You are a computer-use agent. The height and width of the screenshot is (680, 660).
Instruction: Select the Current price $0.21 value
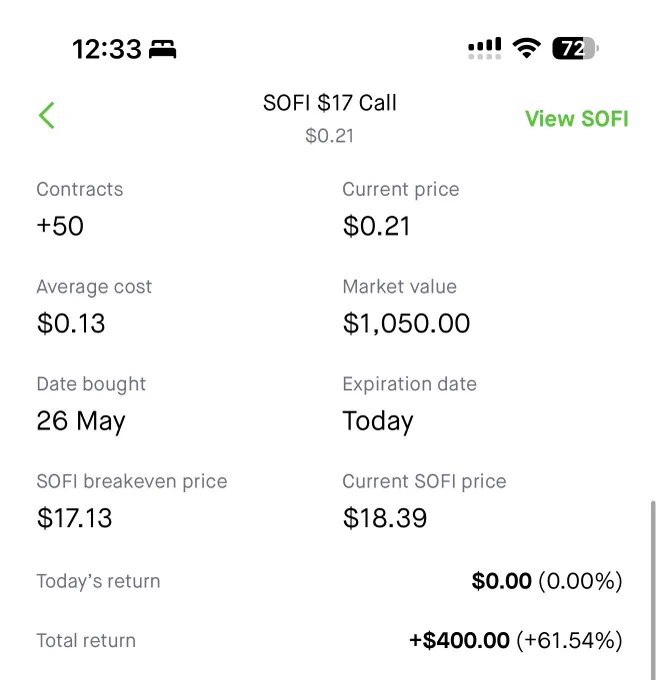(376, 226)
